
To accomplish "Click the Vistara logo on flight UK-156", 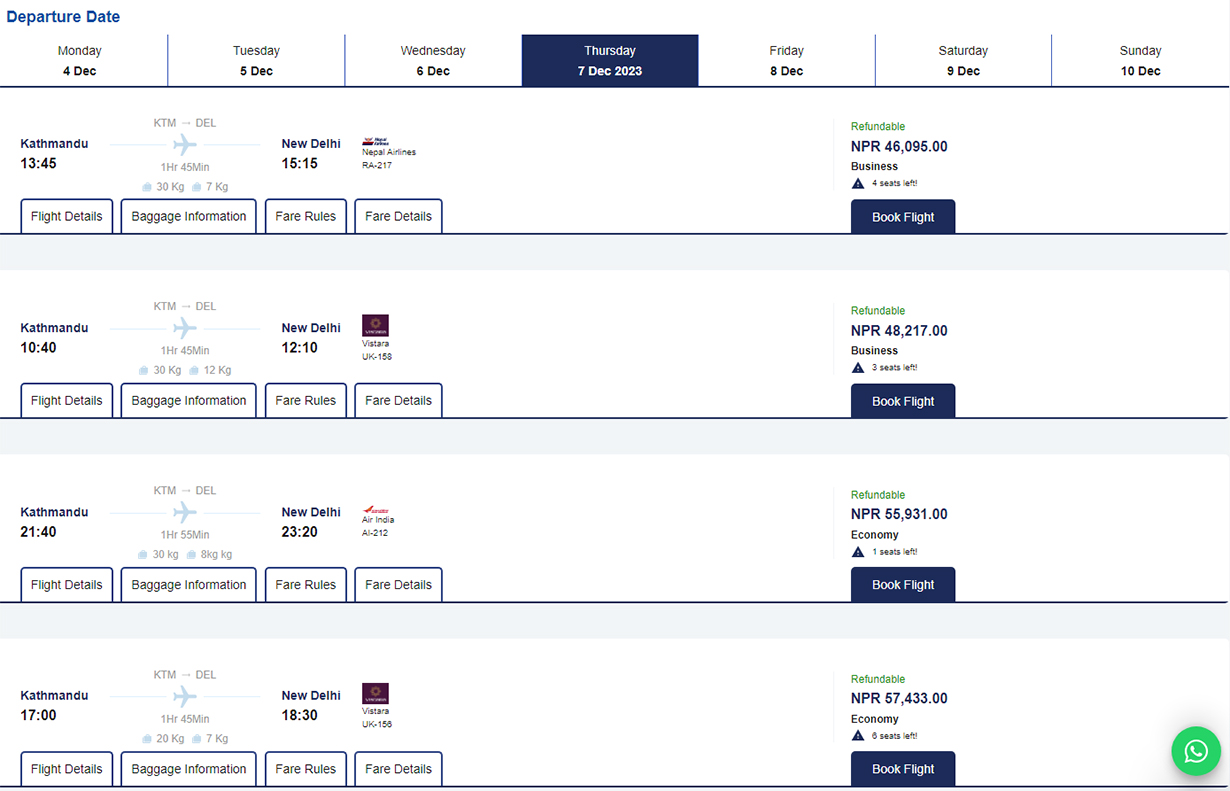I will [x=375, y=693].
